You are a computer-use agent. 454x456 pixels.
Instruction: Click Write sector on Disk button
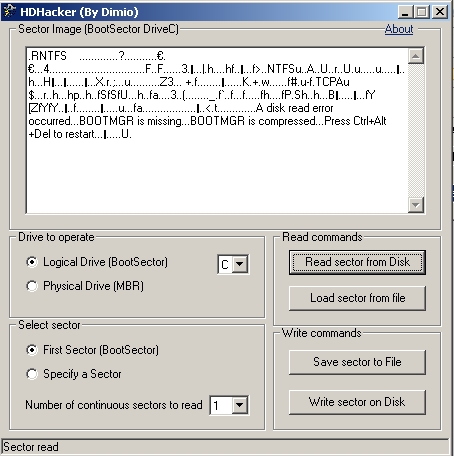357,402
